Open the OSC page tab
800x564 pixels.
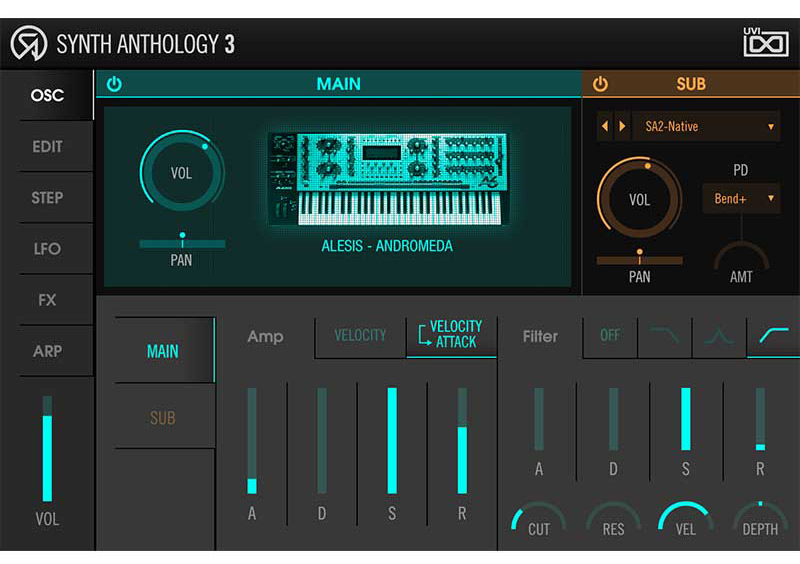click(x=47, y=95)
